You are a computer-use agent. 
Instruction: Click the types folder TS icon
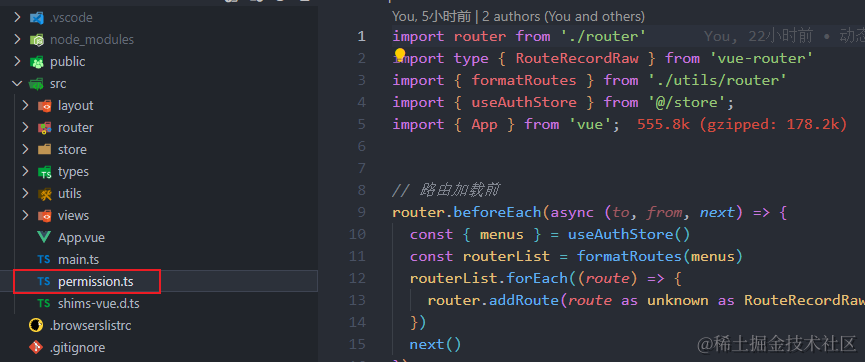point(45,172)
